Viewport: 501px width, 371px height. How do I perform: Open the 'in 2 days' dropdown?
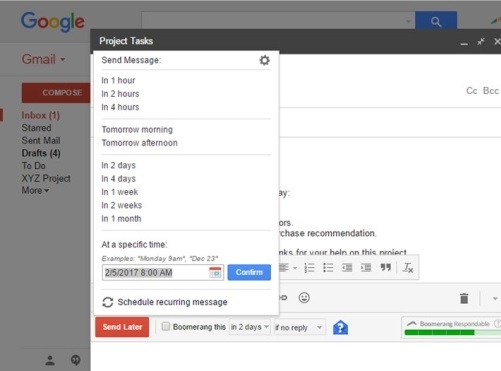(250, 327)
